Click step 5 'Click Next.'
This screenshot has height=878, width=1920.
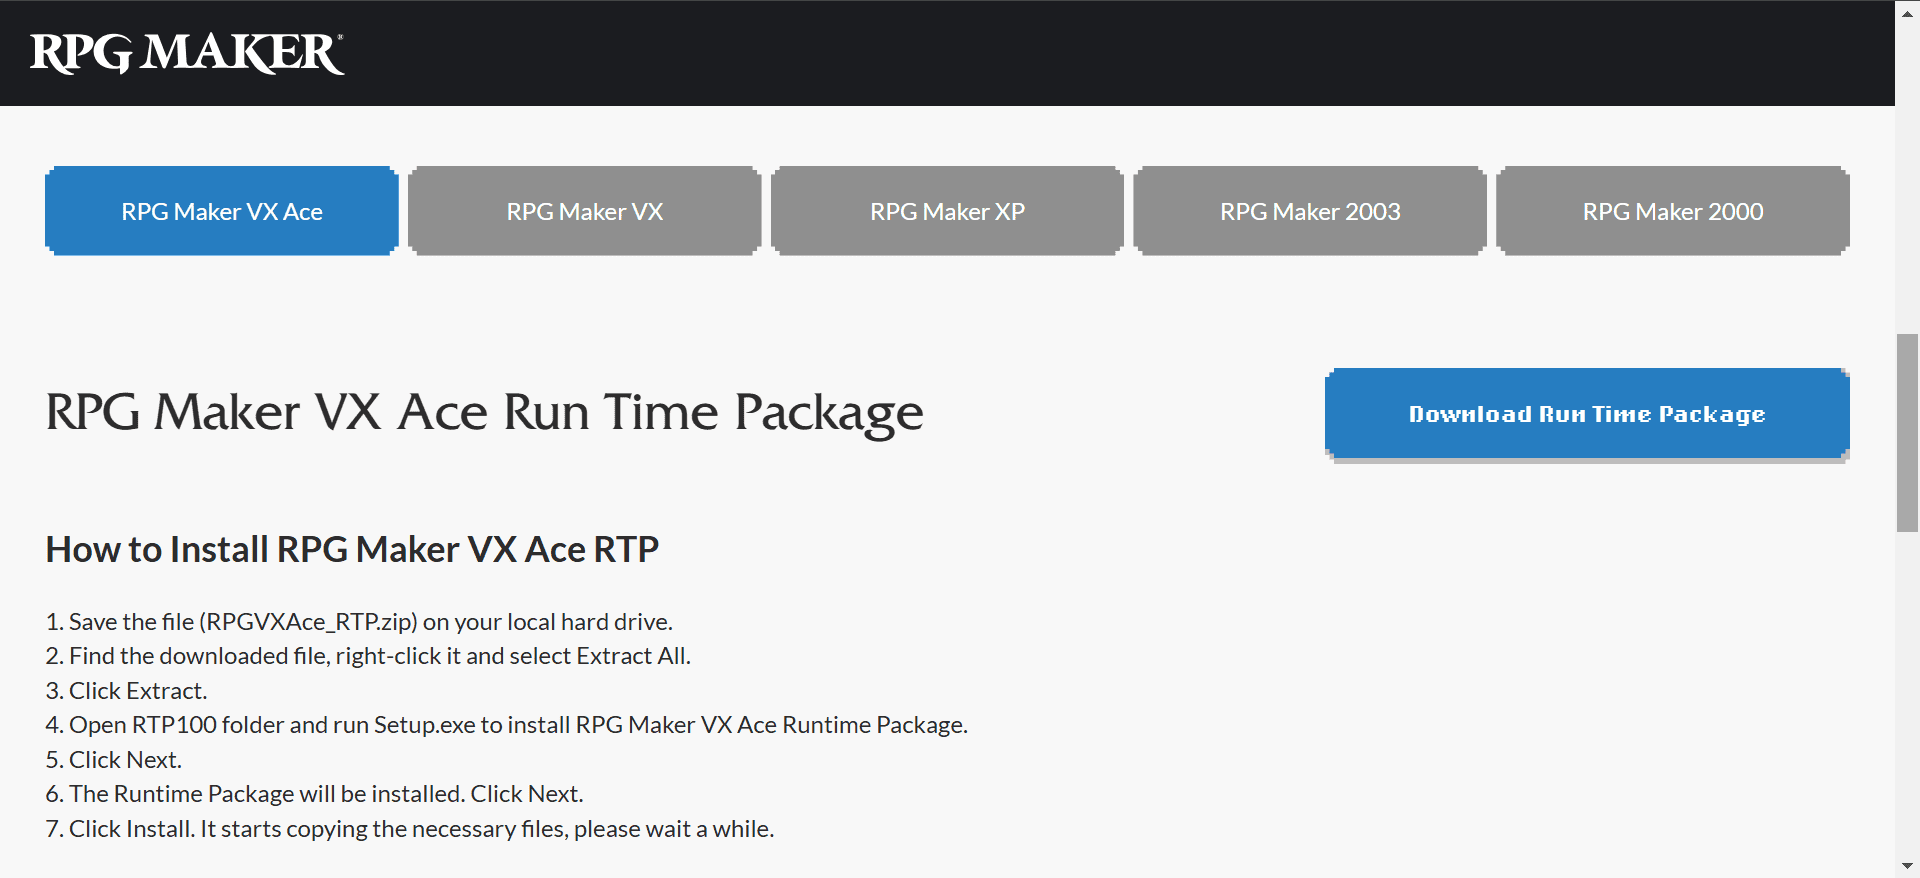coord(114,760)
